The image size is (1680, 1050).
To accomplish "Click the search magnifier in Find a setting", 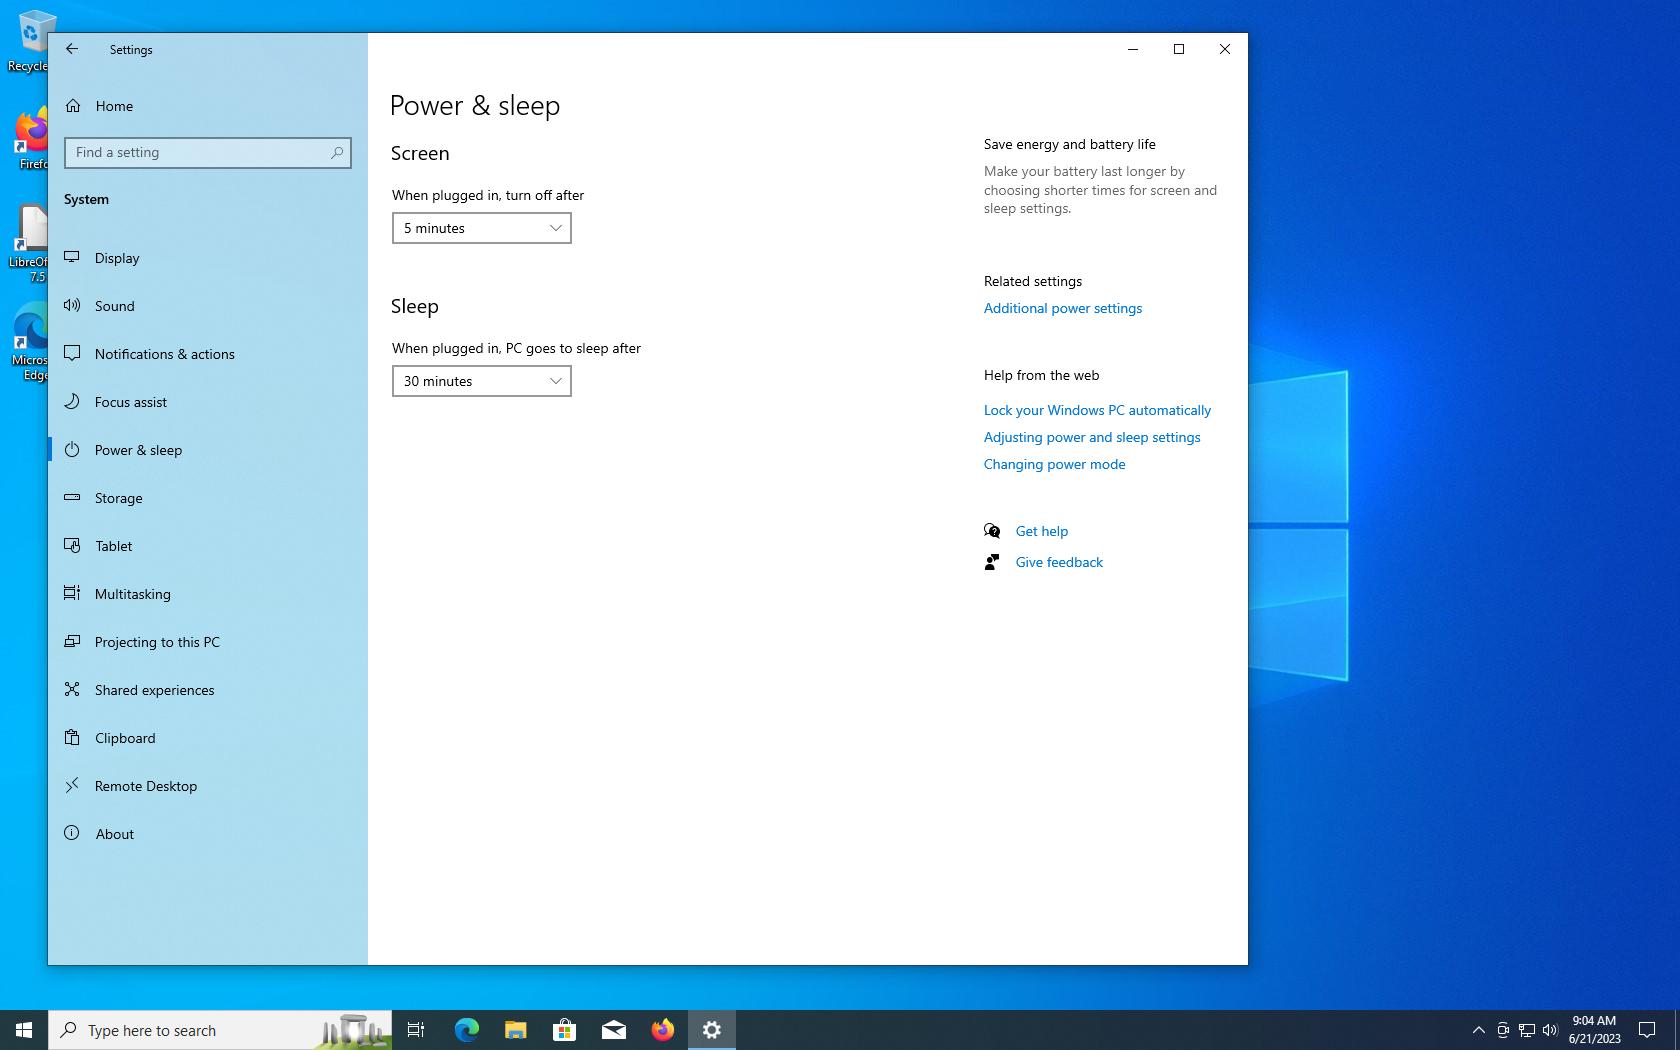I will click(x=337, y=153).
